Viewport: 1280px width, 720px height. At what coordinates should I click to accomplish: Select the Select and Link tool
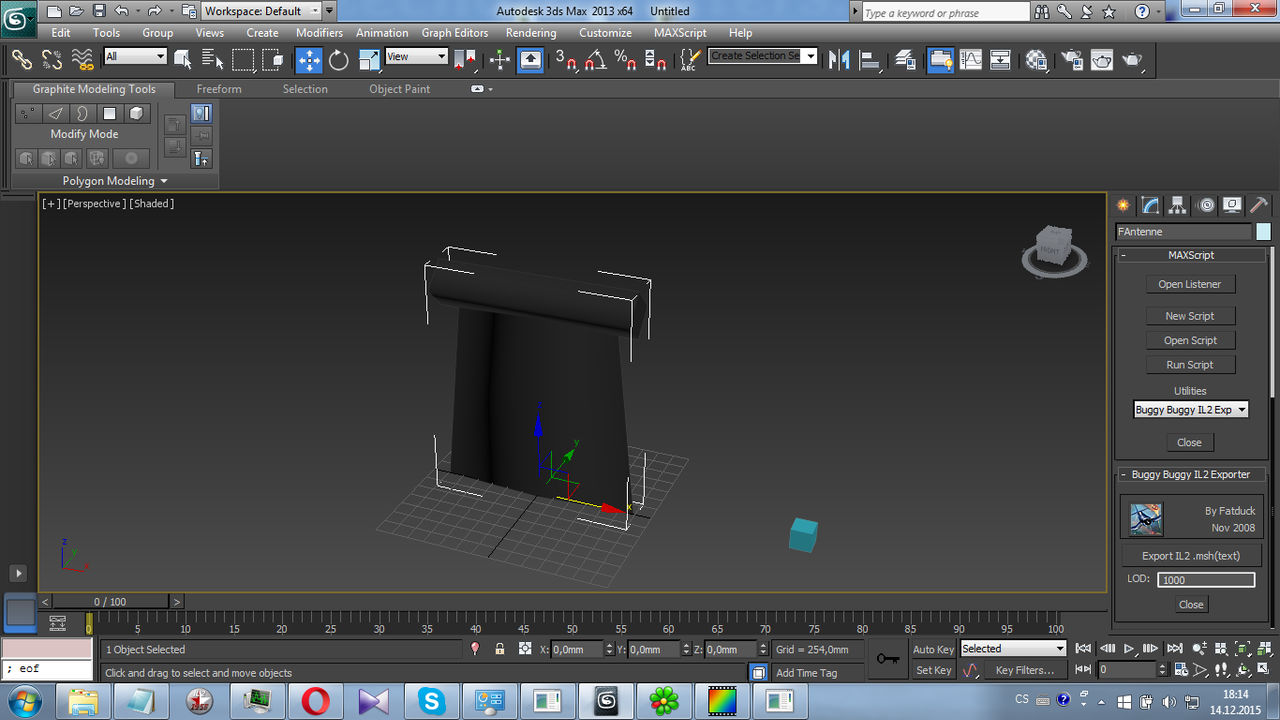tap(22, 60)
